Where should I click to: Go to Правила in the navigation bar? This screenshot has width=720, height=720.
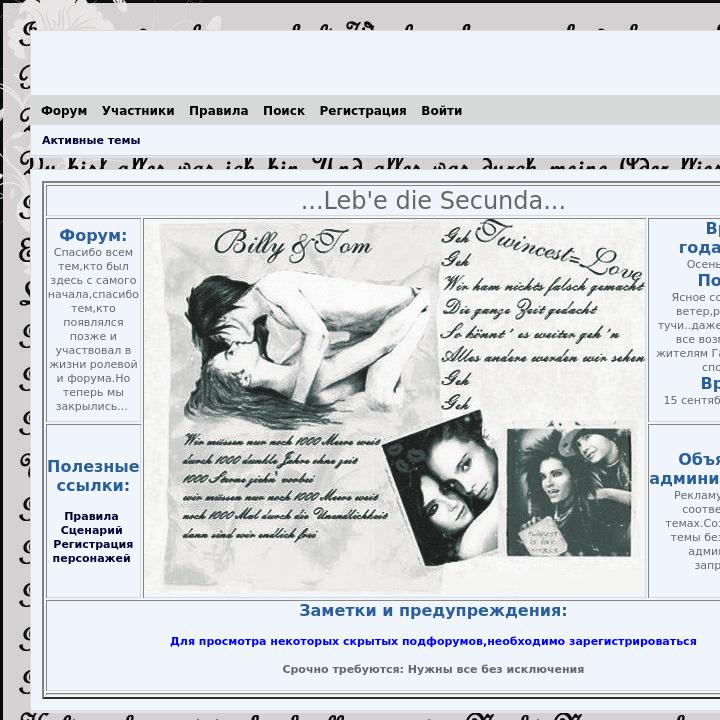click(x=219, y=111)
